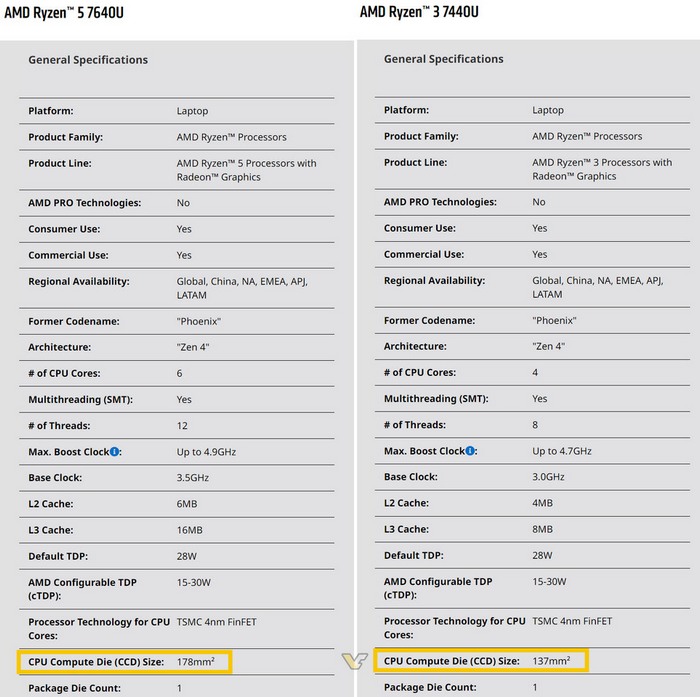The image size is (700, 697).
Task: Click the watermark logo between the two panels
Action: 353,662
